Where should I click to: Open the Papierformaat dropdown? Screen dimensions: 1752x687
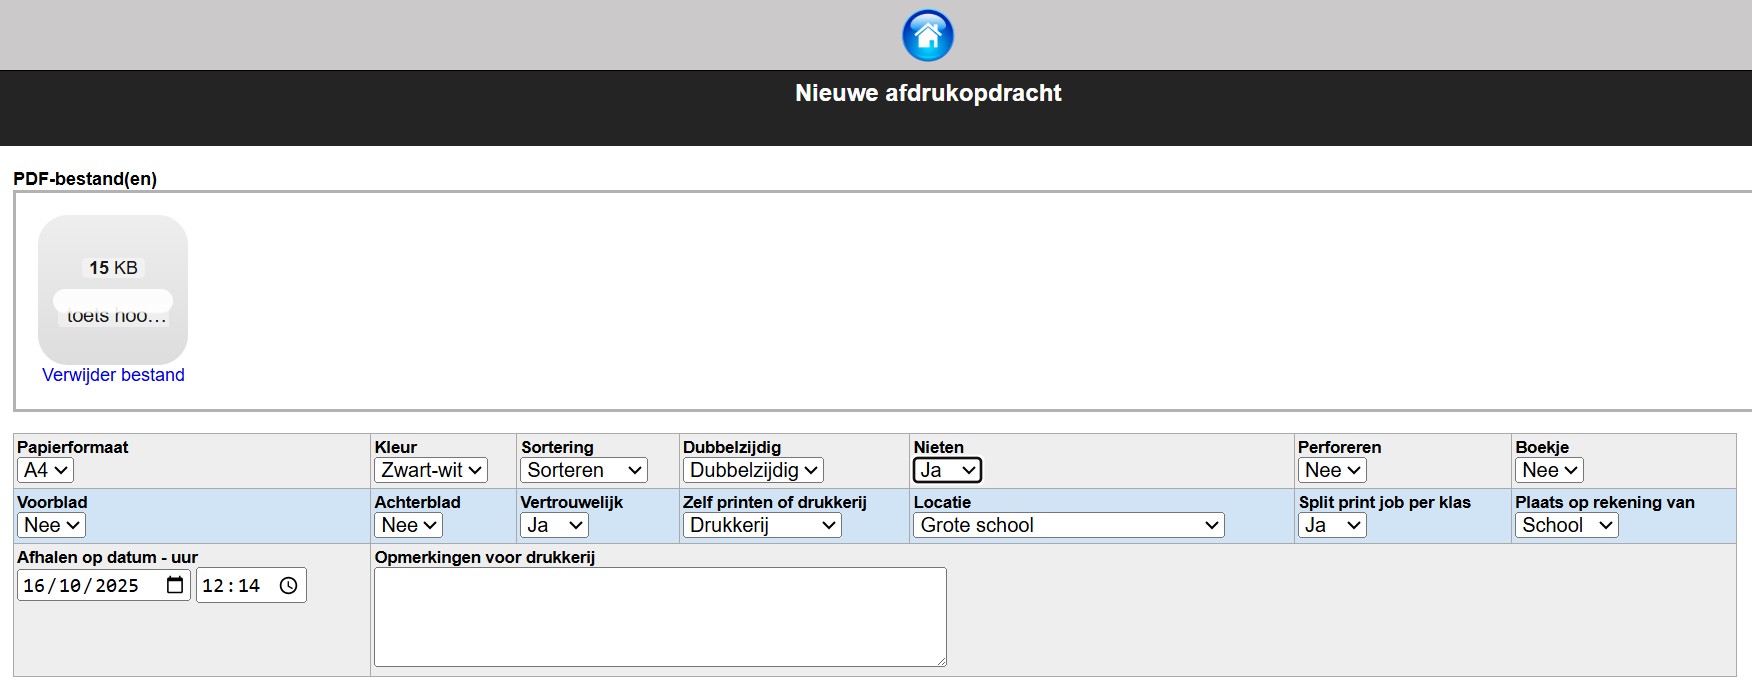(45, 470)
